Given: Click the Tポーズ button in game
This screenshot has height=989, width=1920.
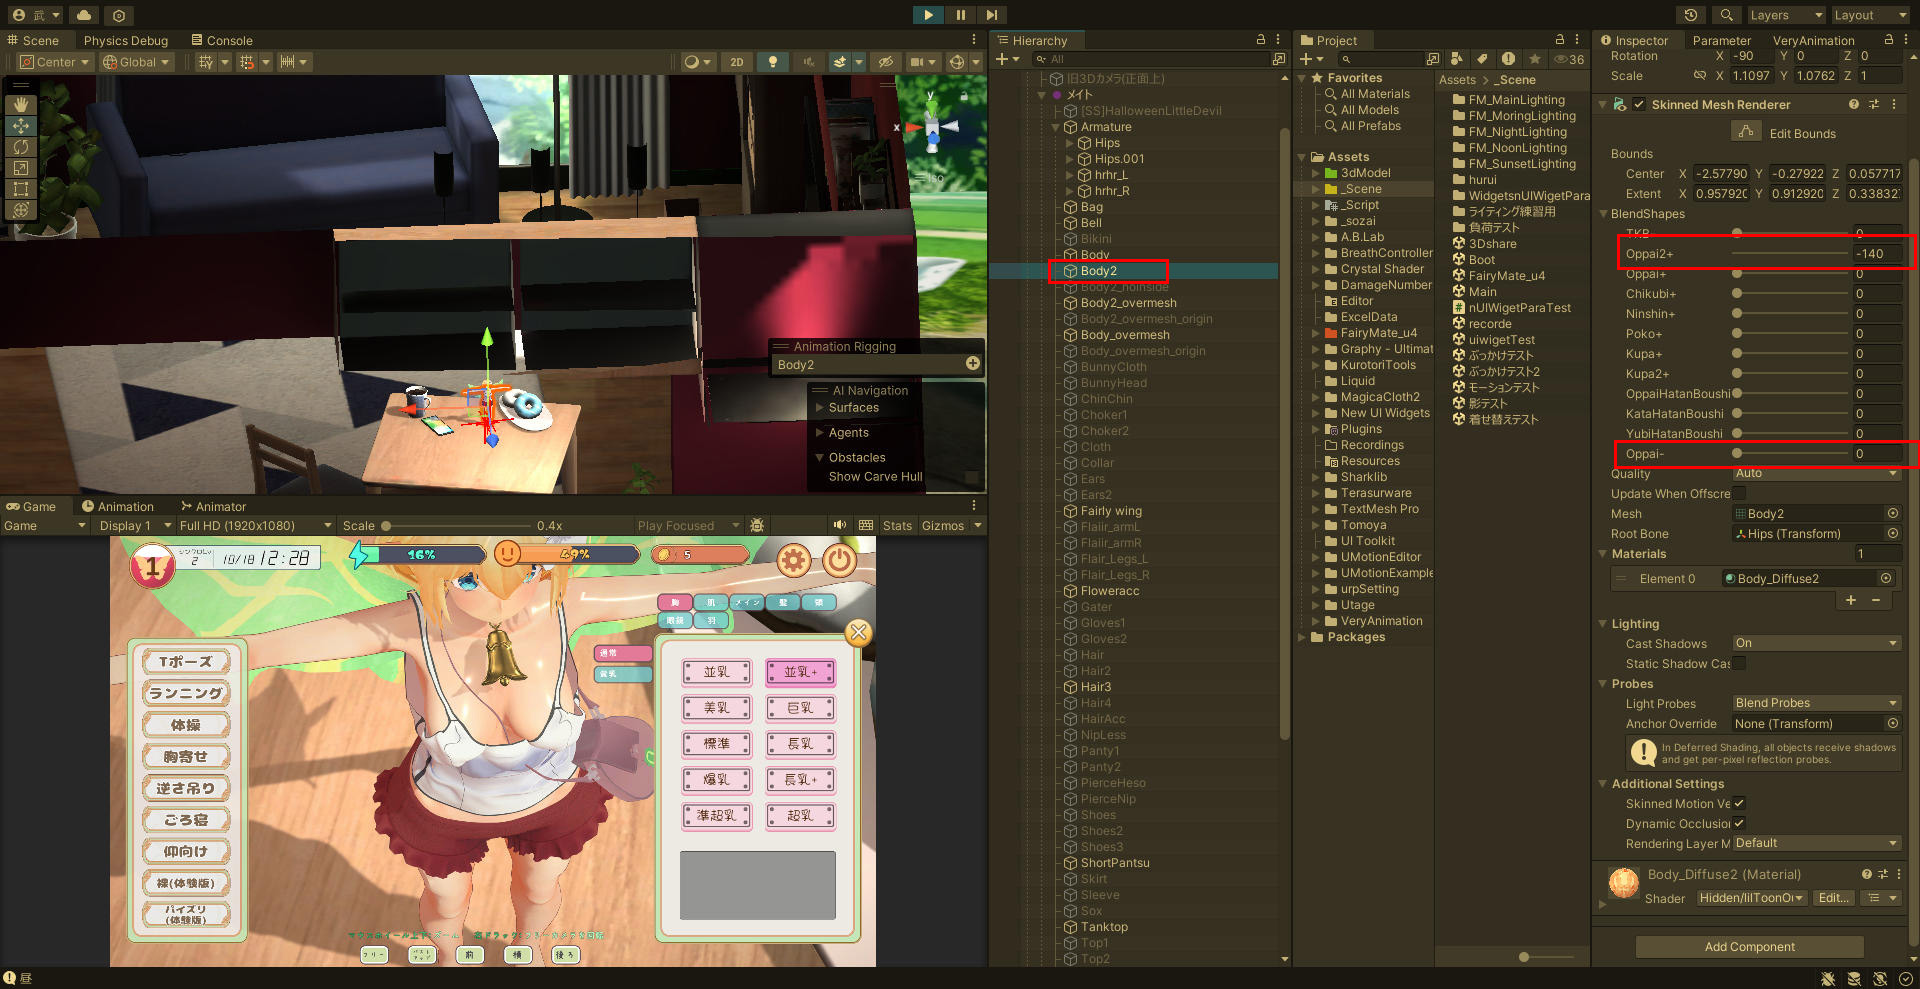Looking at the screenshot, I should point(186,661).
